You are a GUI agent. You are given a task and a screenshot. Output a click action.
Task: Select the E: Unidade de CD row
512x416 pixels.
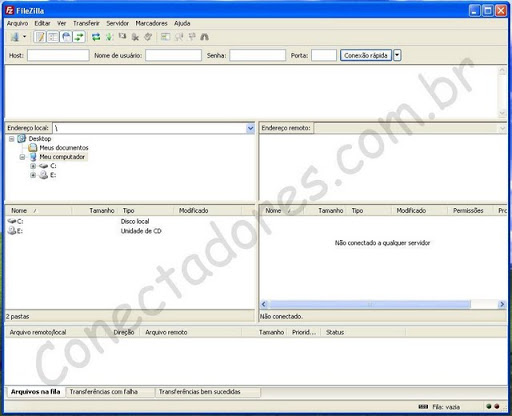click(129, 231)
